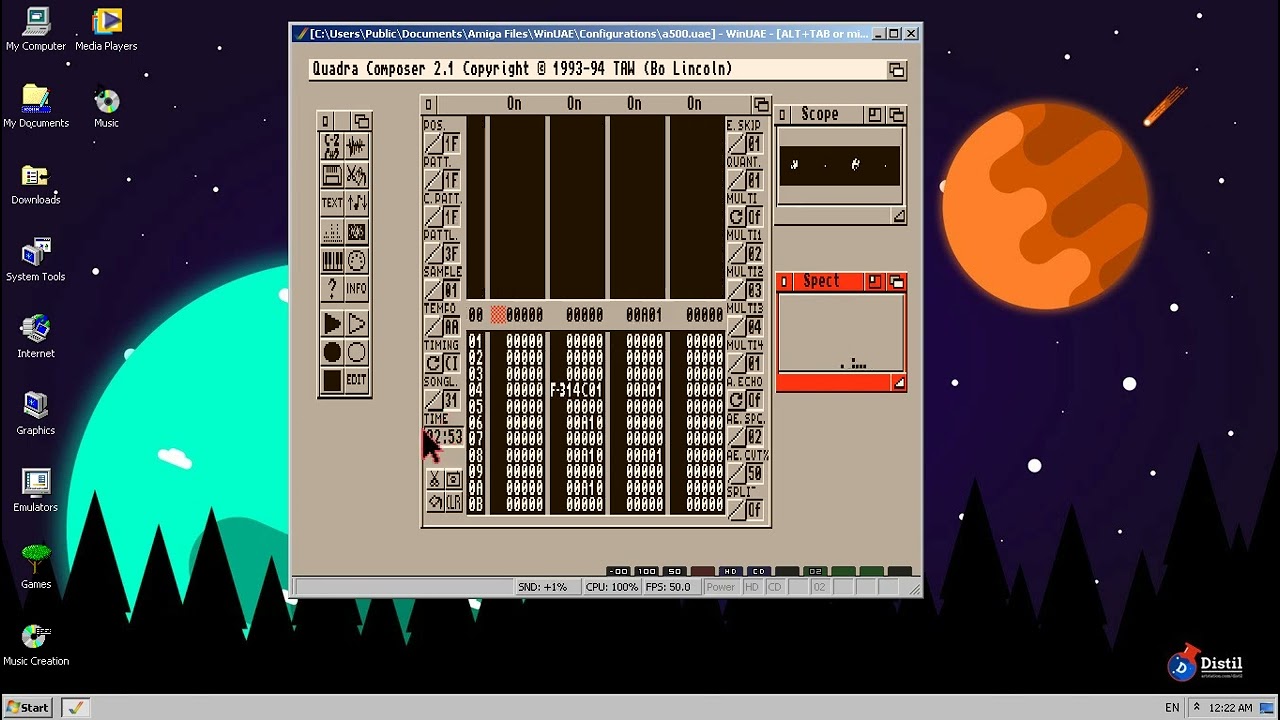The width and height of the screenshot is (1280, 720).
Task: Click the SAMPLE value field 01
Action: (x=452, y=291)
